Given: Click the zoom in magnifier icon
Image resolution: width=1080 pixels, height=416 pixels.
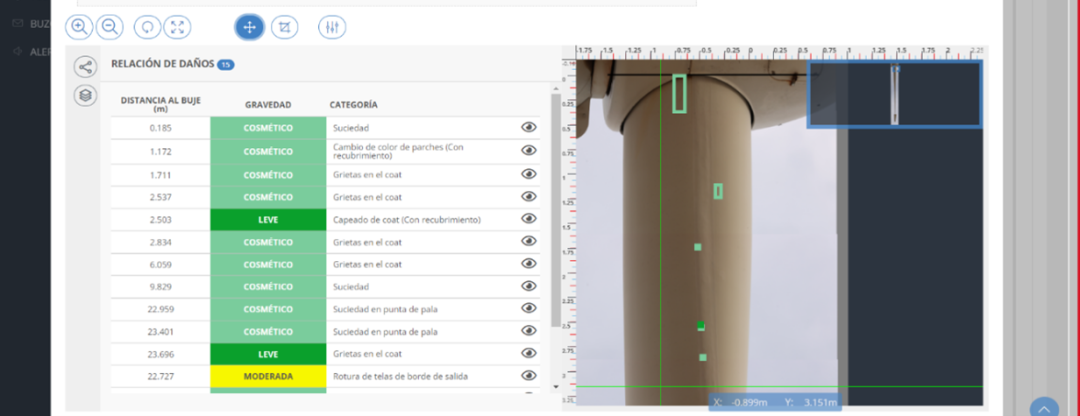Looking at the screenshot, I should tap(79, 27).
